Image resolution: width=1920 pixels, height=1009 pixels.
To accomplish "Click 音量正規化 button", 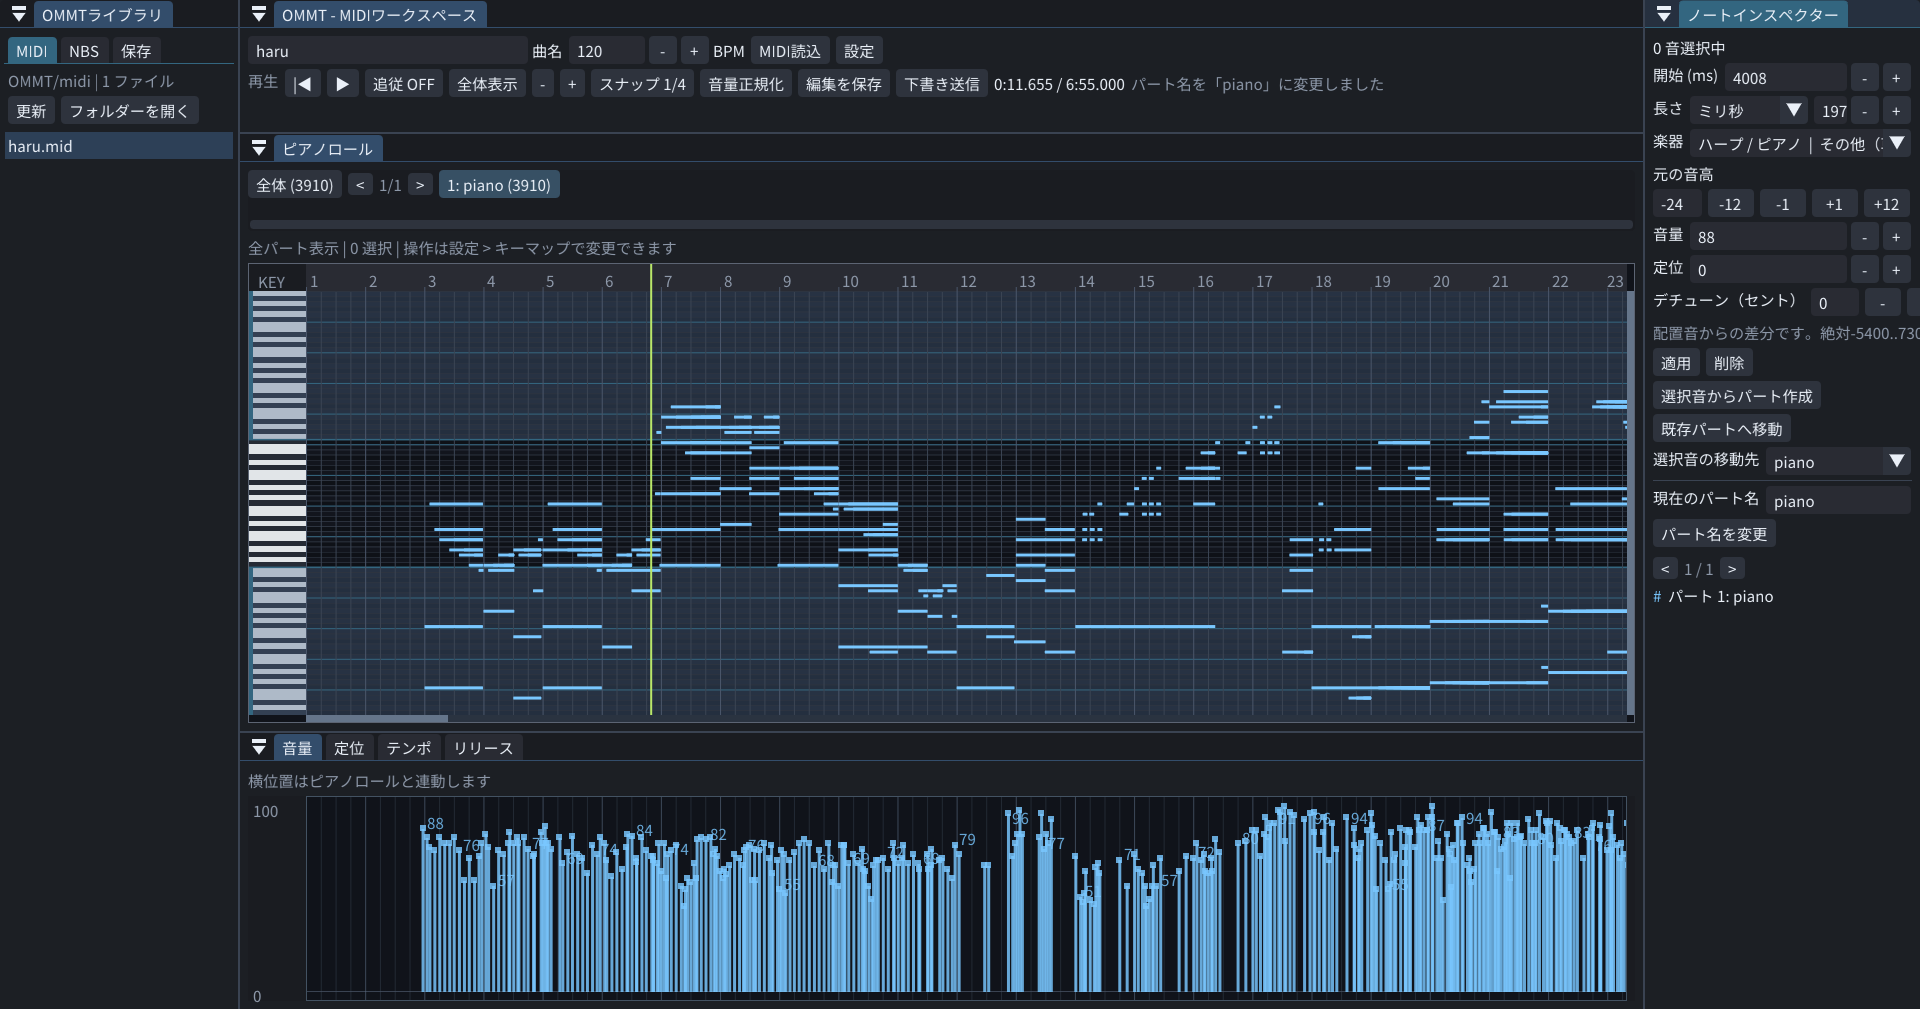I will (x=746, y=84).
